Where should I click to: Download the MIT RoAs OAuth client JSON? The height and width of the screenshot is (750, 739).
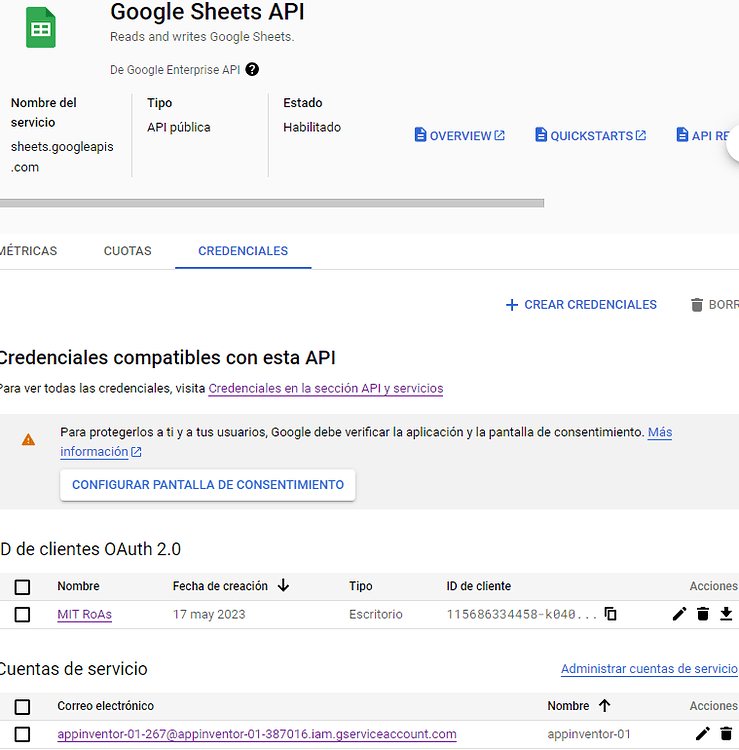click(x=726, y=614)
